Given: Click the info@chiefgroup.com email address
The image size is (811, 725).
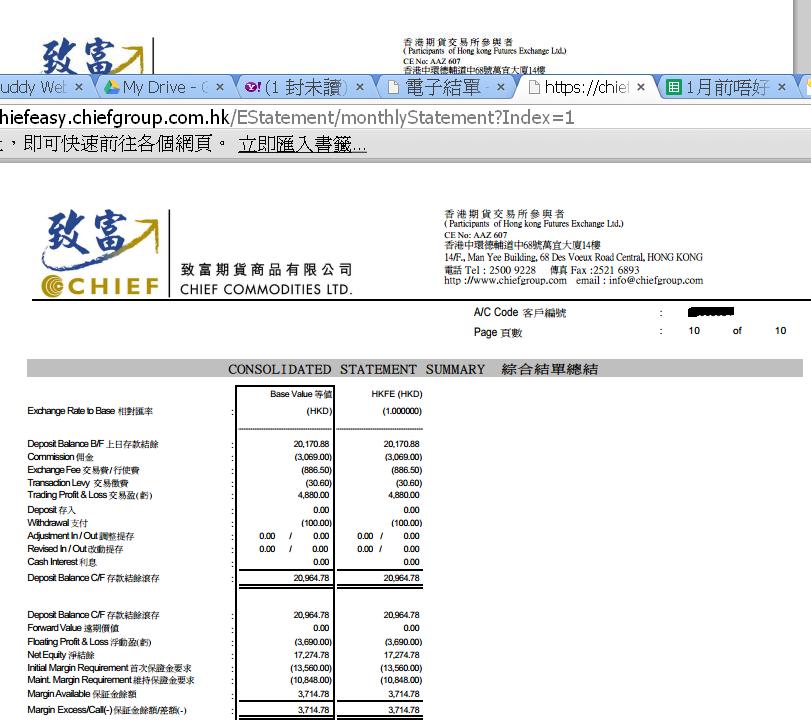Looking at the screenshot, I should [x=656, y=280].
